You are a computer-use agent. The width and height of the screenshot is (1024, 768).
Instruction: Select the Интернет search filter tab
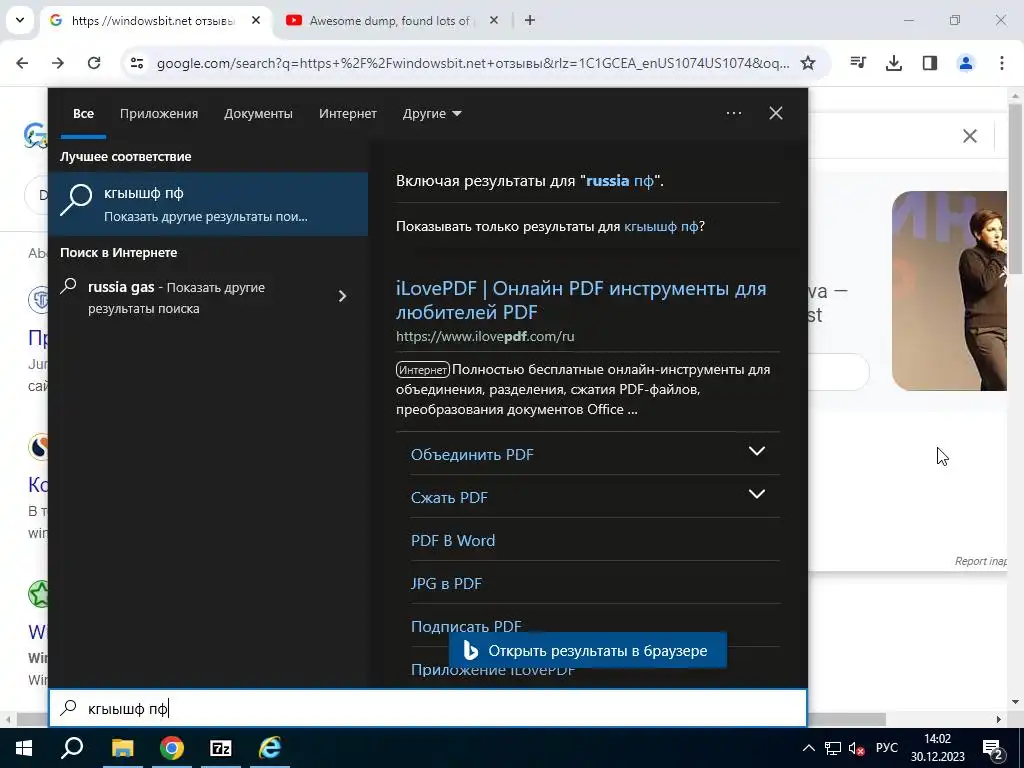click(x=347, y=114)
